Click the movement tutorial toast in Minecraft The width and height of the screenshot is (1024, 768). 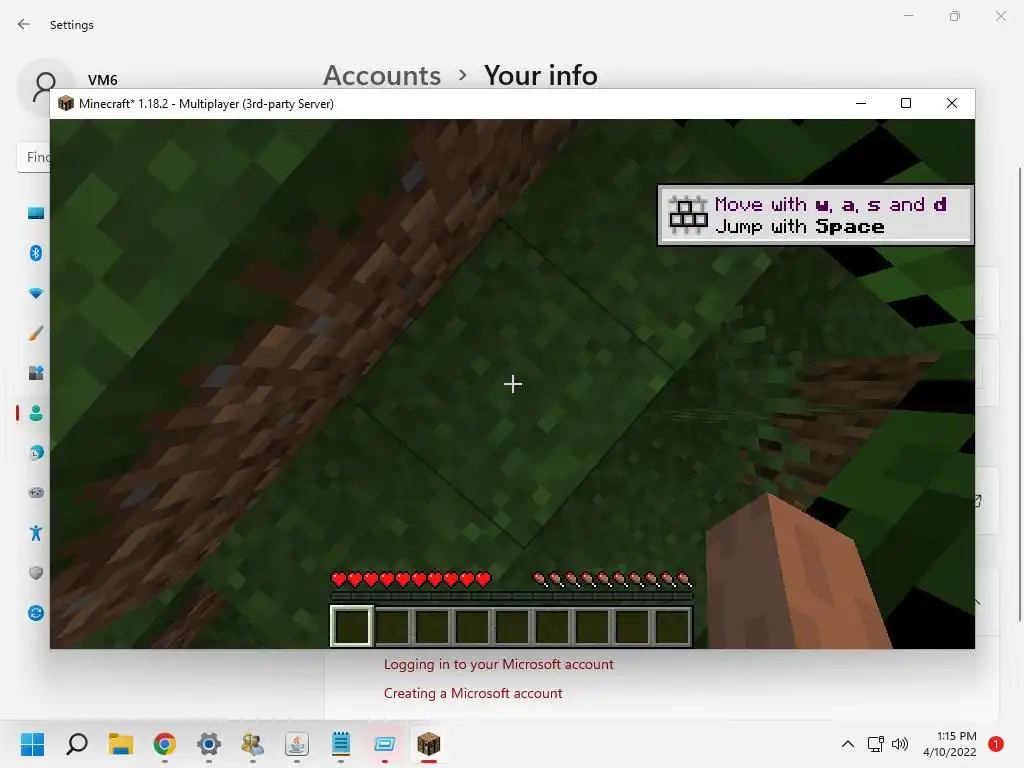(x=815, y=215)
